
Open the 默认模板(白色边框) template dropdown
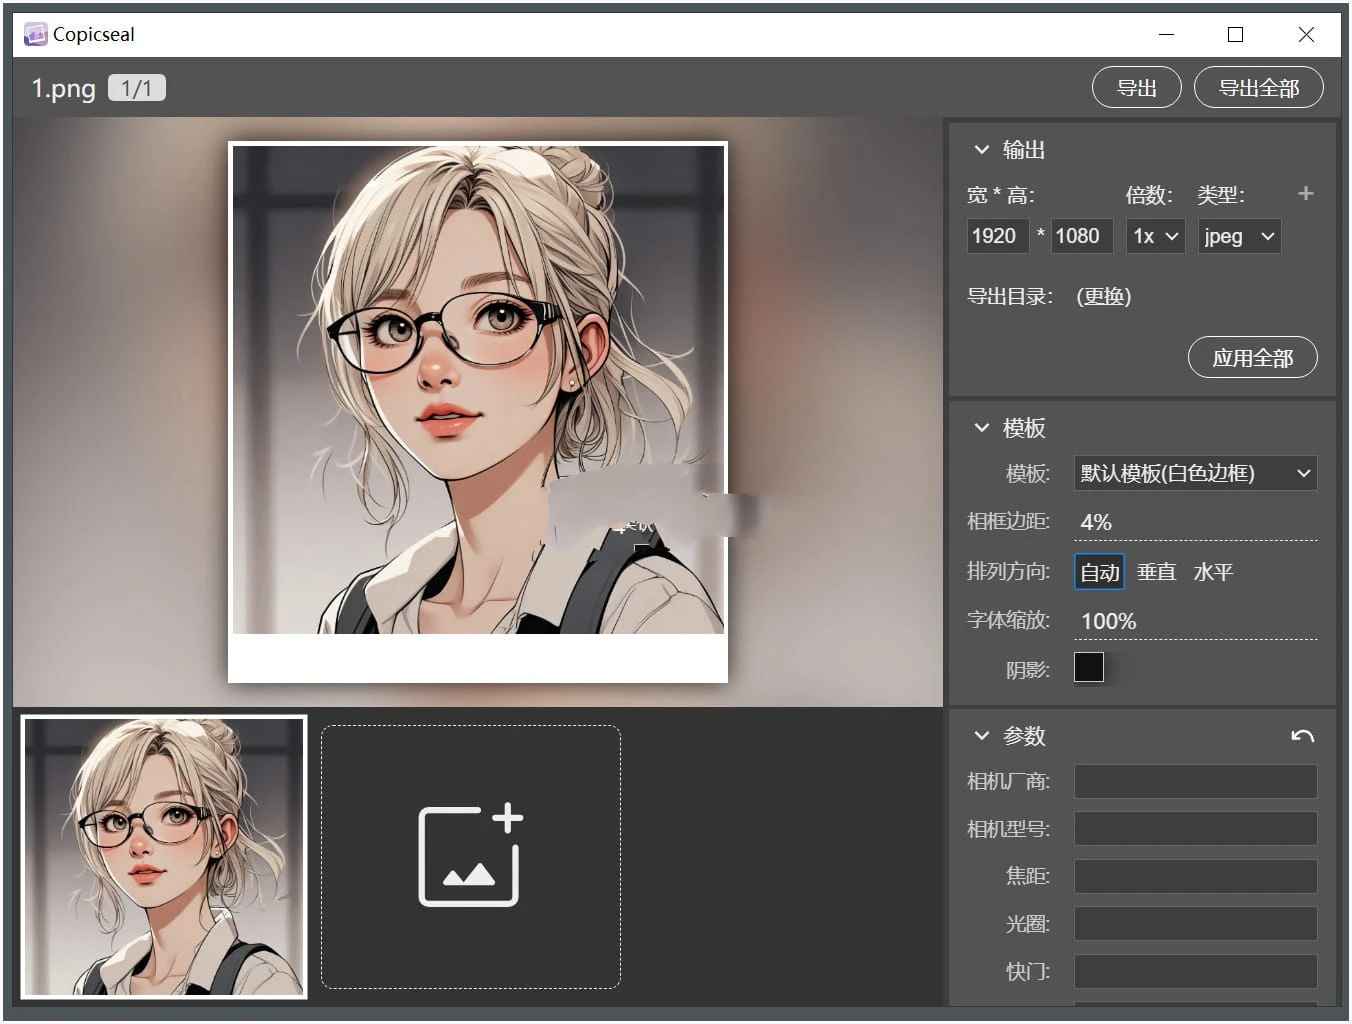[1195, 473]
